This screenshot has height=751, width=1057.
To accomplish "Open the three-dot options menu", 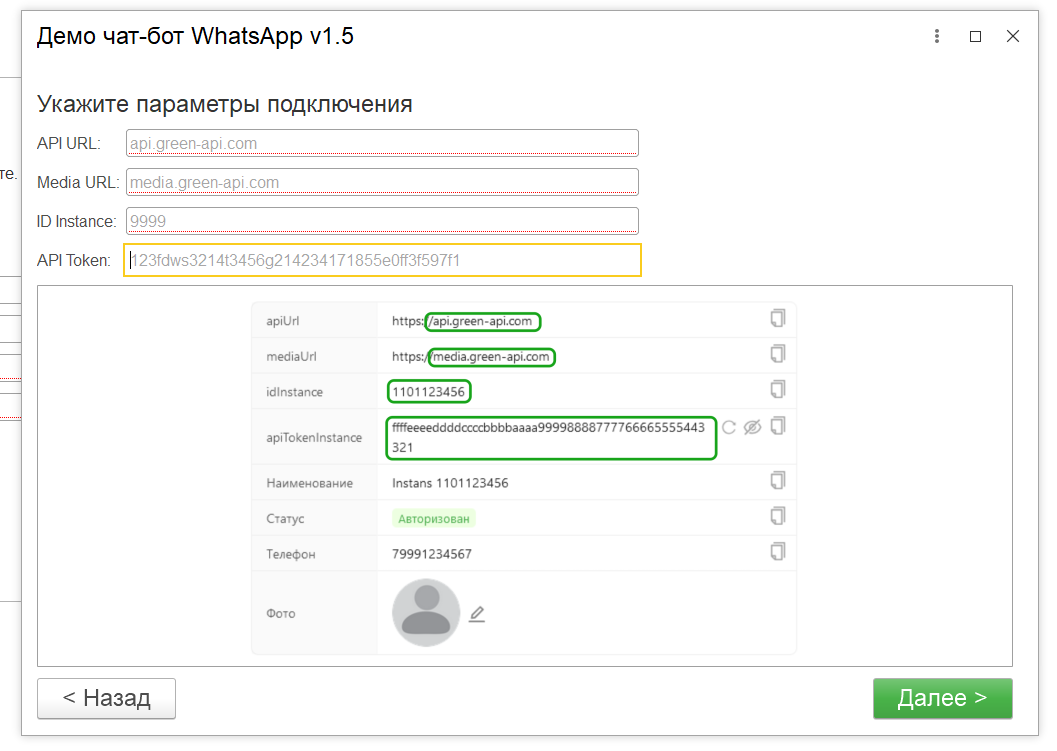I will click(x=937, y=35).
